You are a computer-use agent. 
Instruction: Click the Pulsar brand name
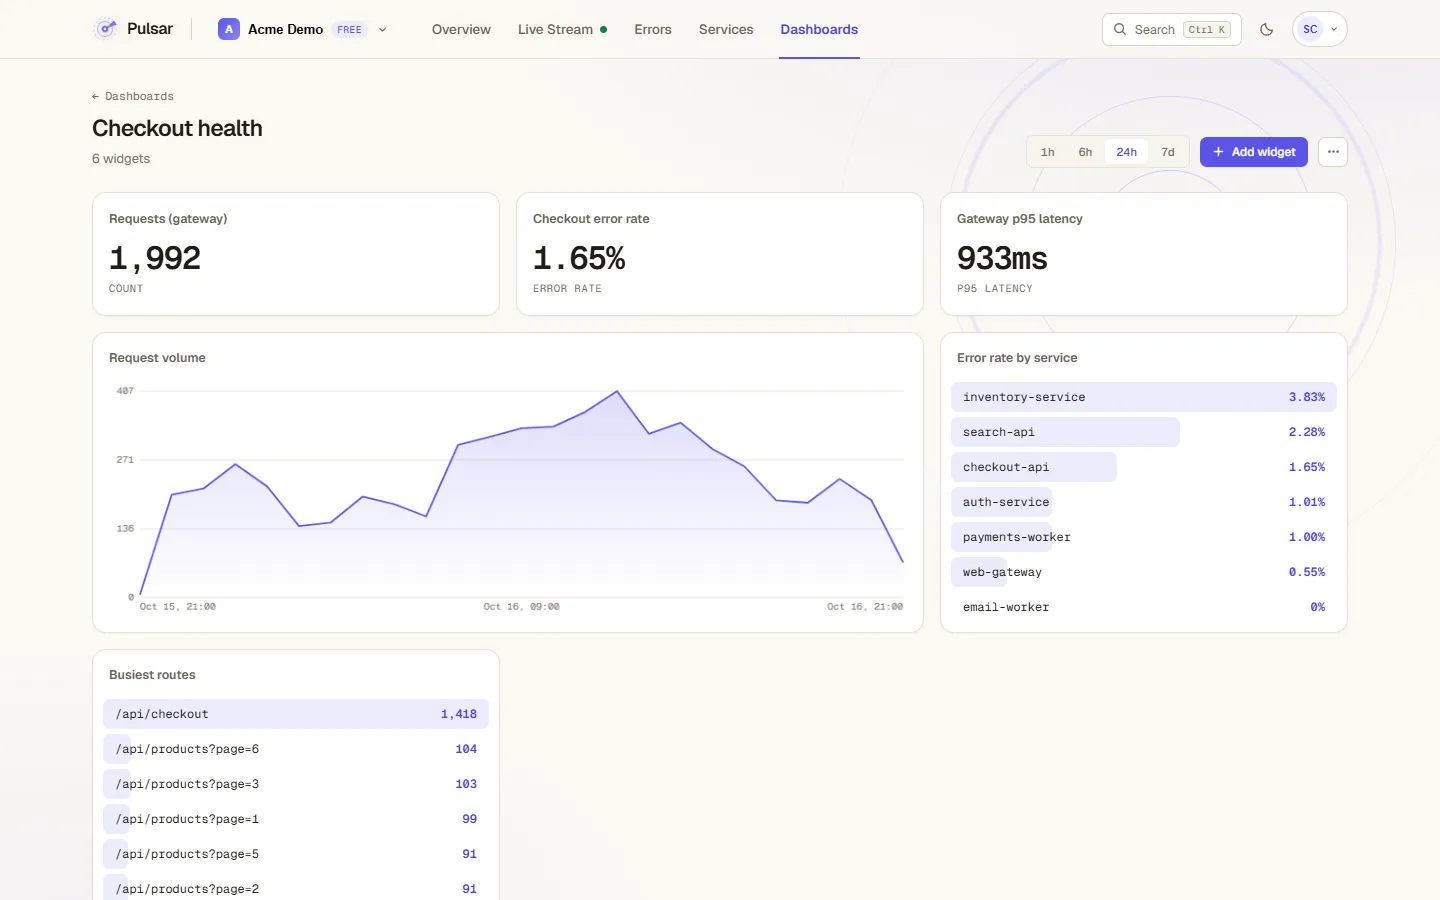(x=150, y=29)
